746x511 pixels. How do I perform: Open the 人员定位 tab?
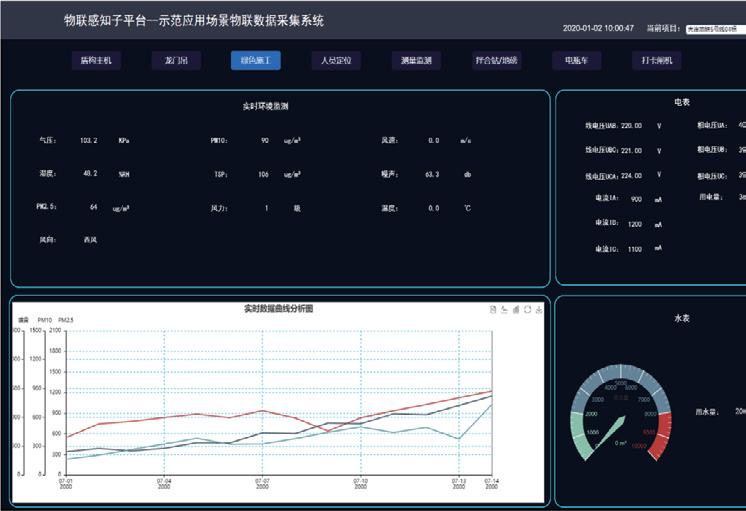336,60
